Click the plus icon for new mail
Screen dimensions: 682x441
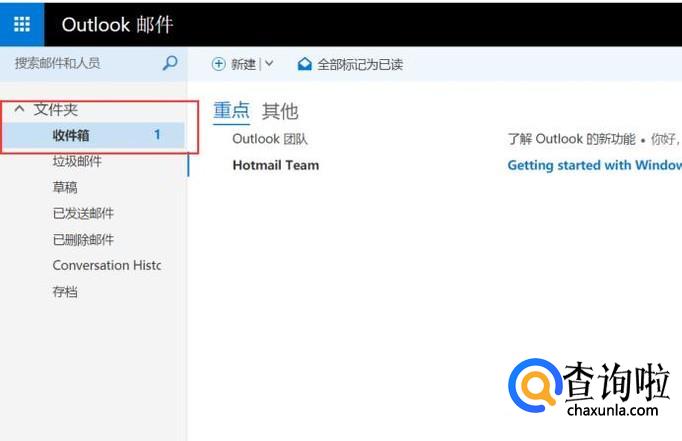click(218, 64)
